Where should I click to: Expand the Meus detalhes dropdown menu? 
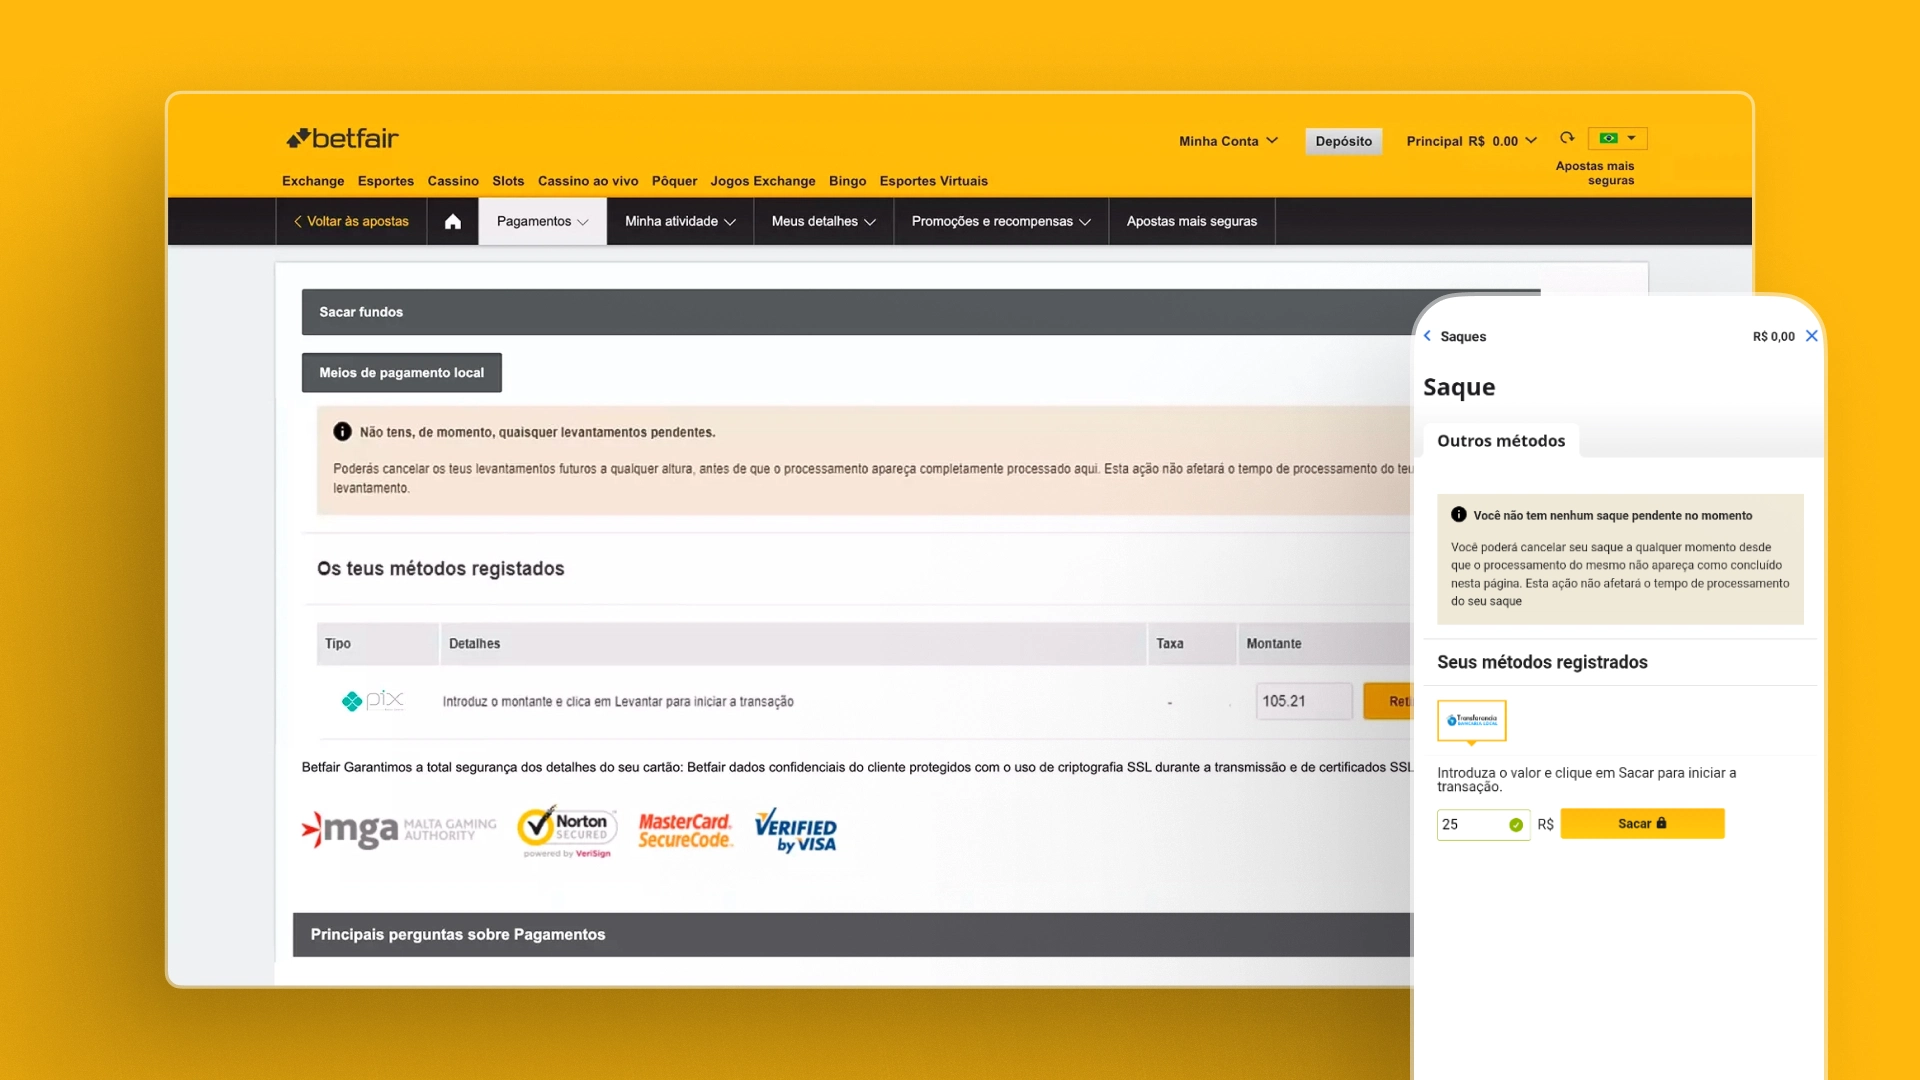point(822,222)
